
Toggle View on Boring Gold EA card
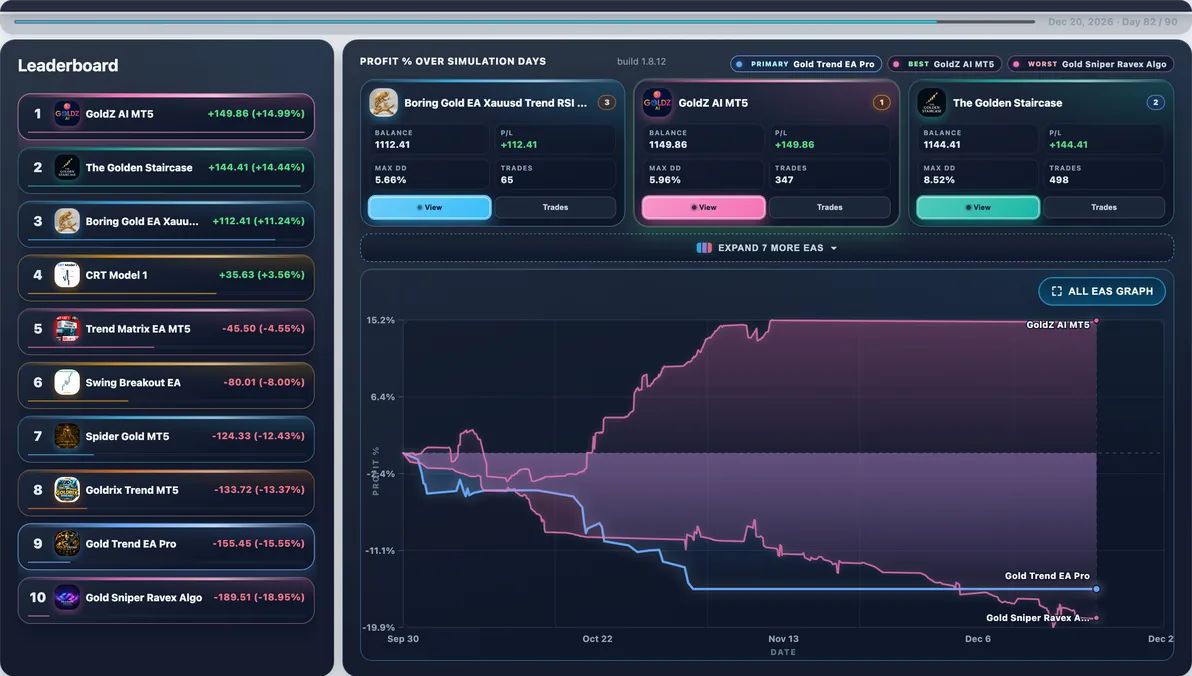click(430, 208)
